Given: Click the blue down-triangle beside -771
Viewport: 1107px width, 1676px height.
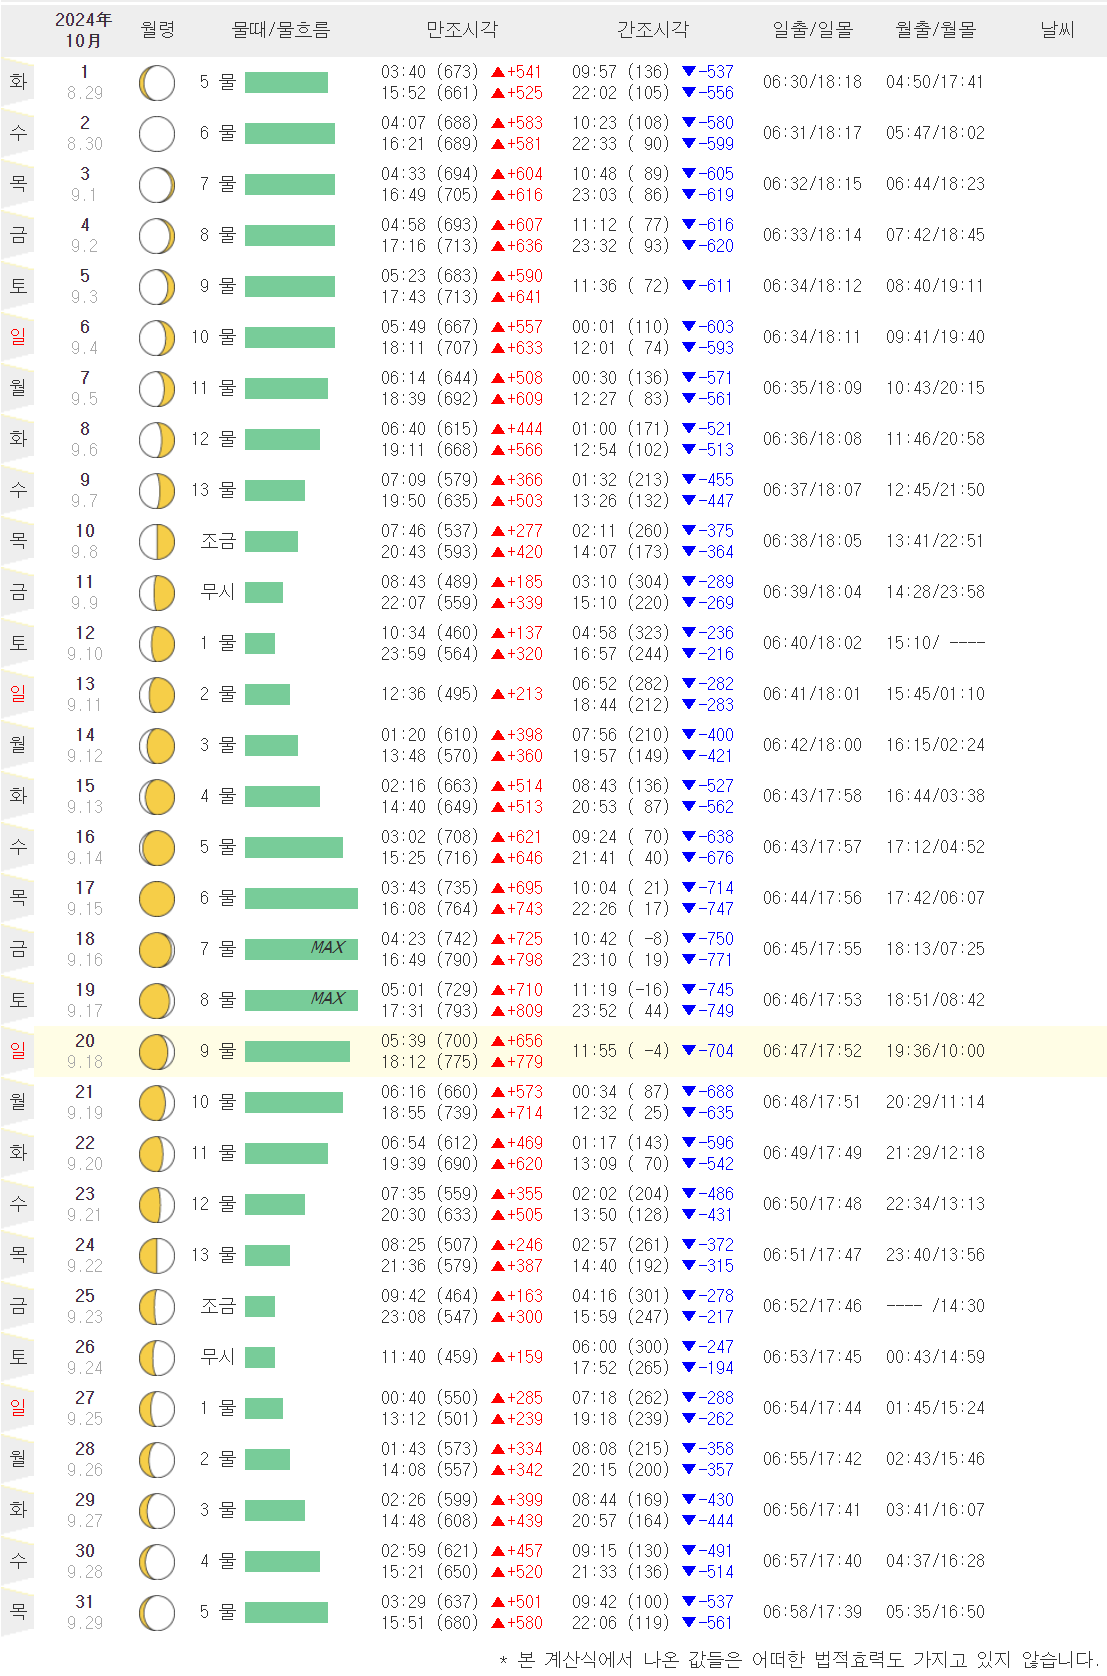Looking at the screenshot, I should 688,960.
